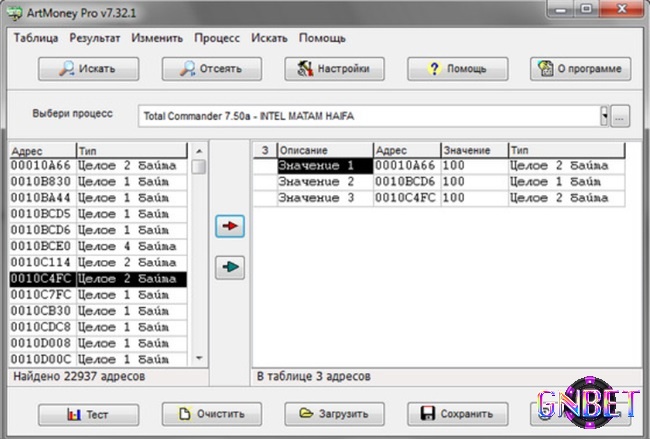Open the Изменить menu
The width and height of the screenshot is (650, 439).
pos(157,38)
